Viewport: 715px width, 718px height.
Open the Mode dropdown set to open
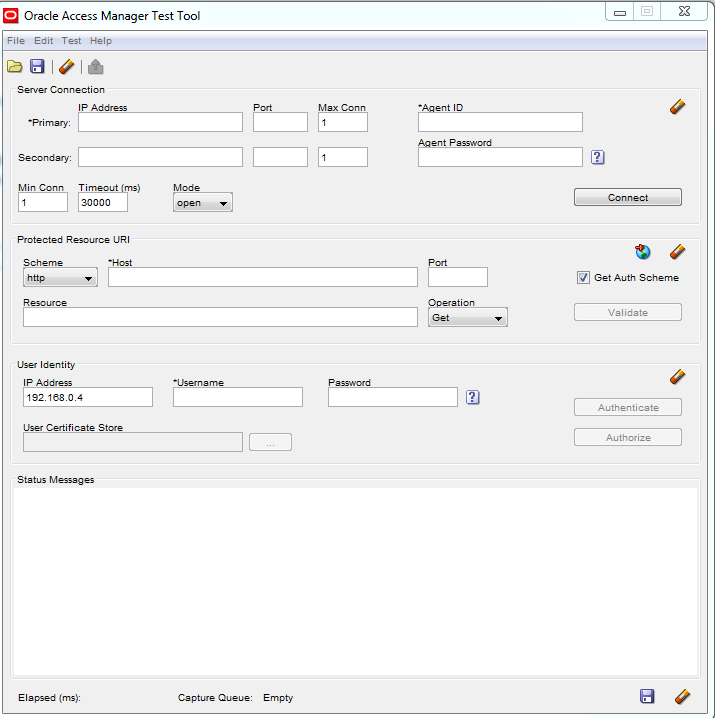(x=203, y=202)
